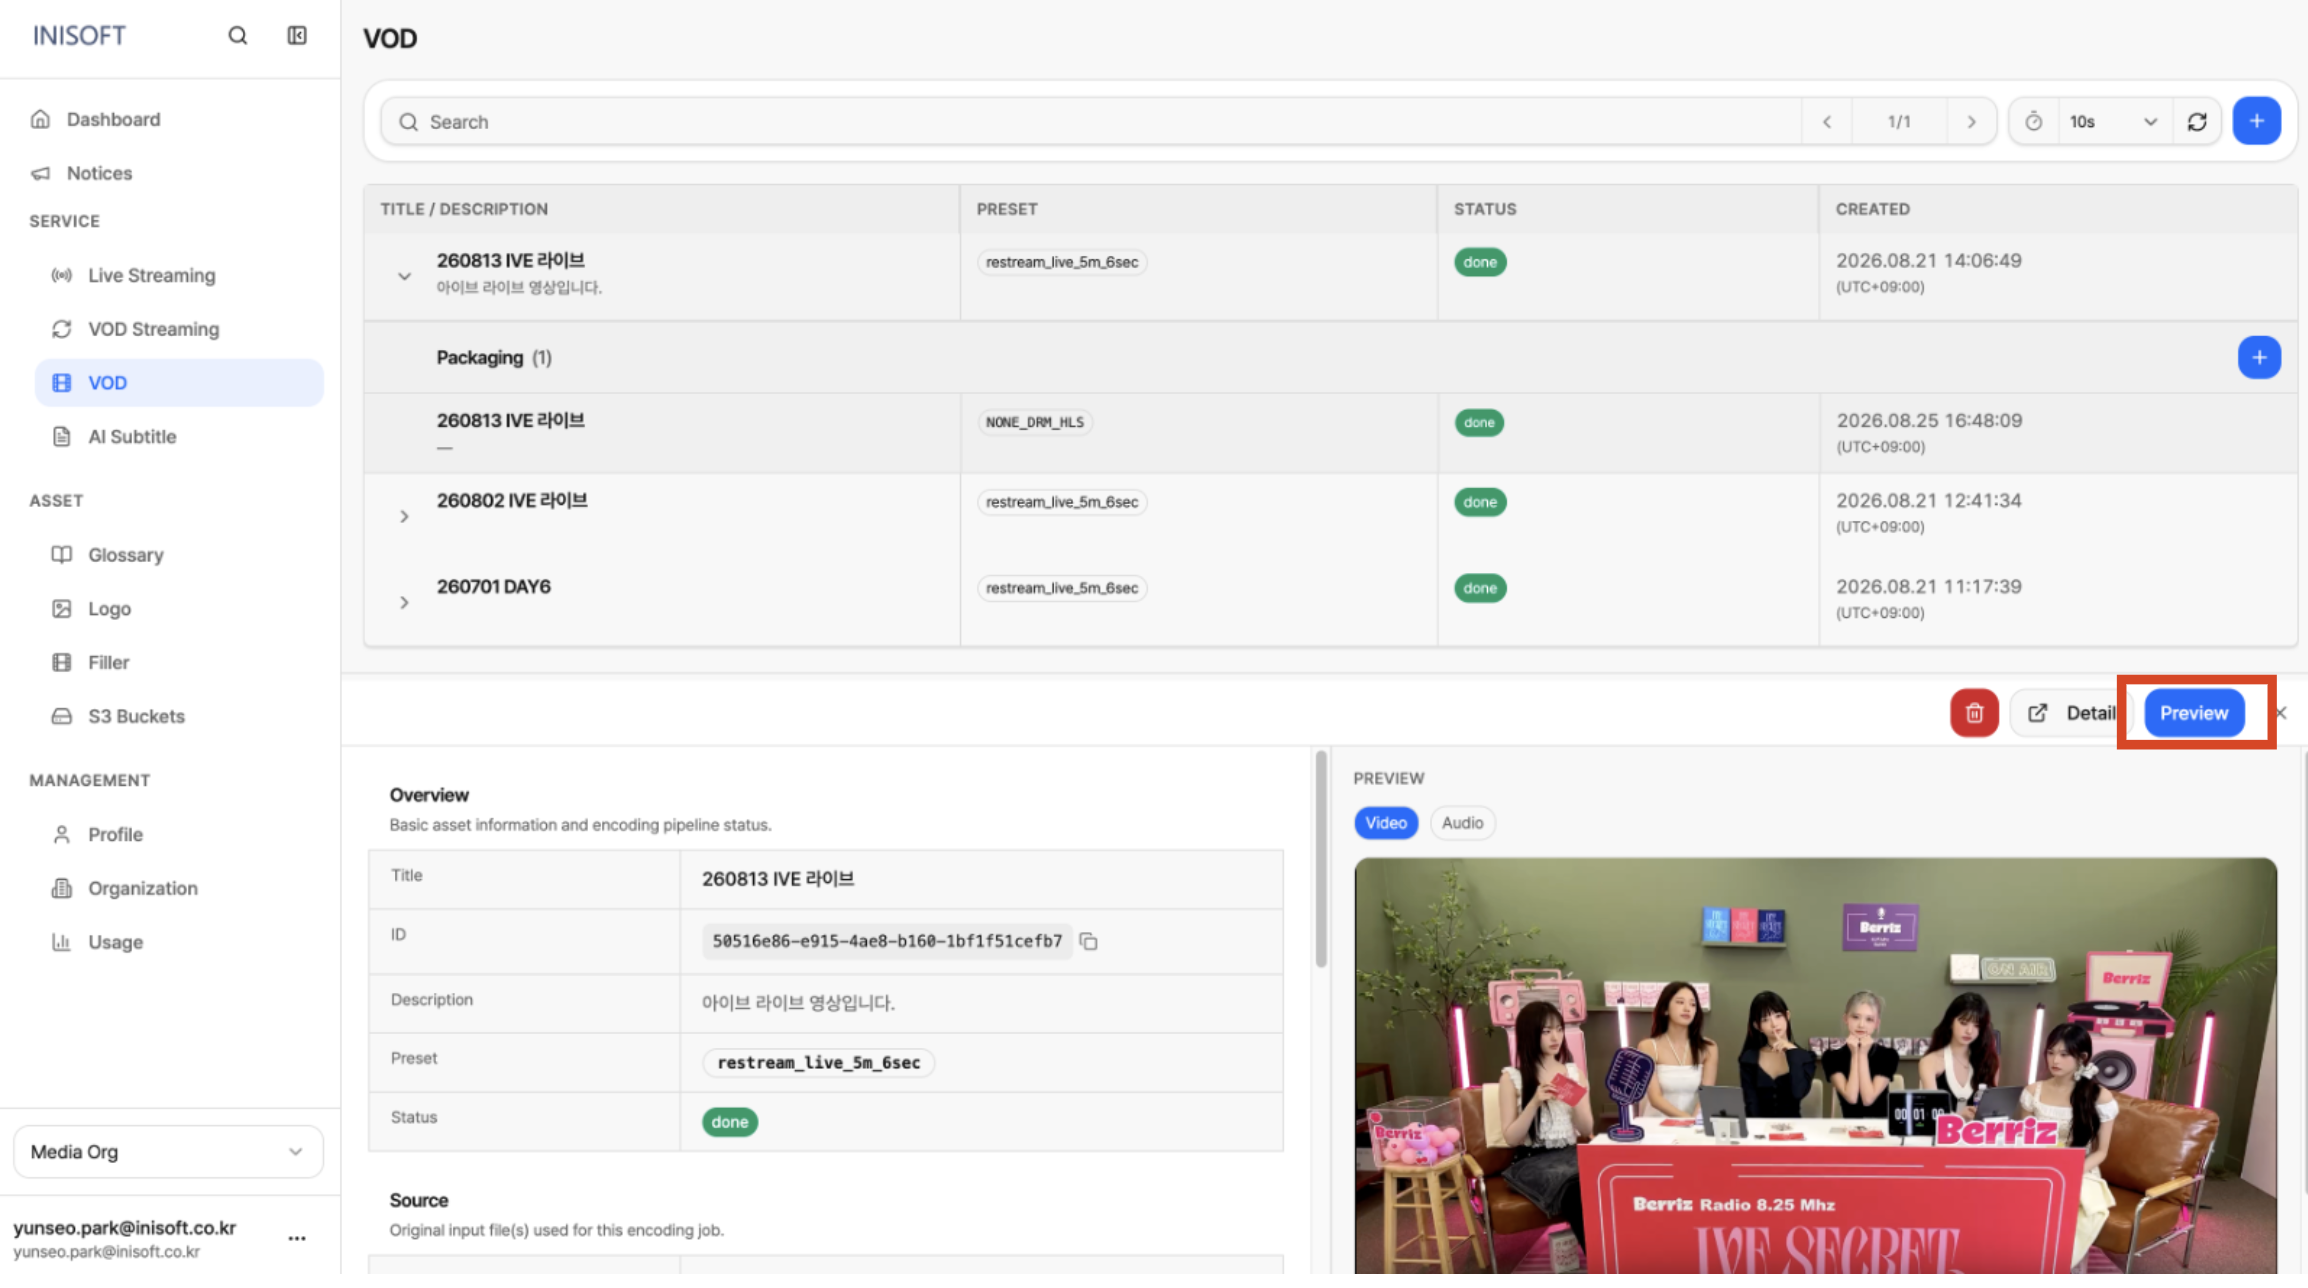Click the Filler film icon
2308x1288 pixels.
pyautogui.click(x=62, y=662)
